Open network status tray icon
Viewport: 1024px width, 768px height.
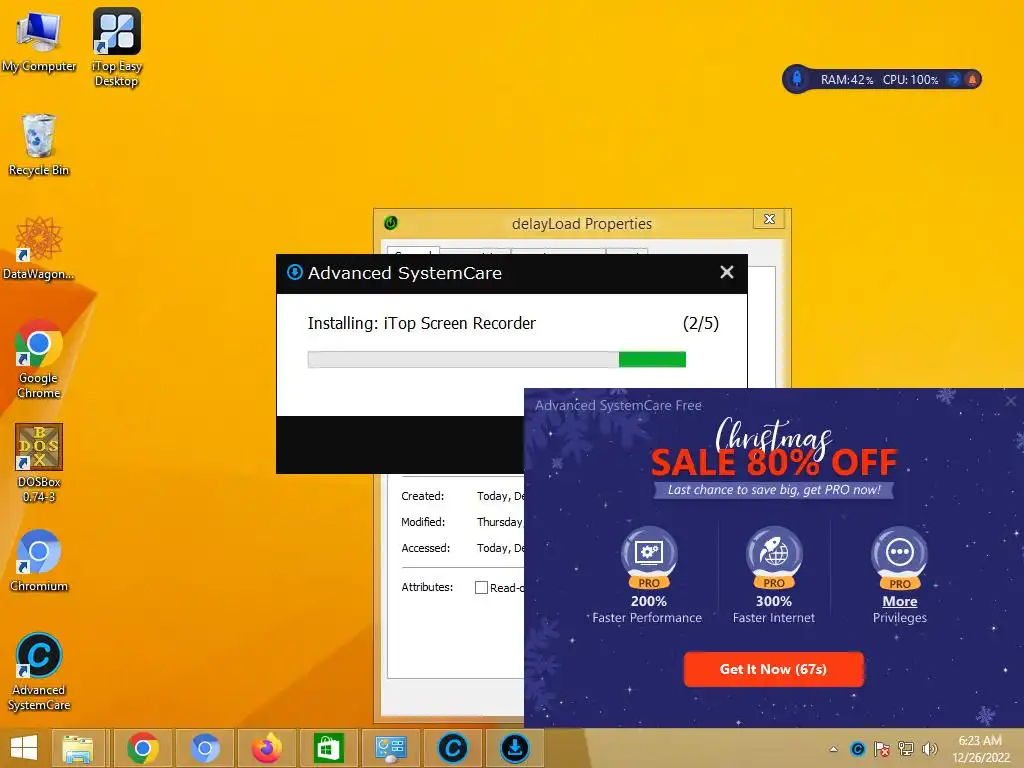coord(906,749)
